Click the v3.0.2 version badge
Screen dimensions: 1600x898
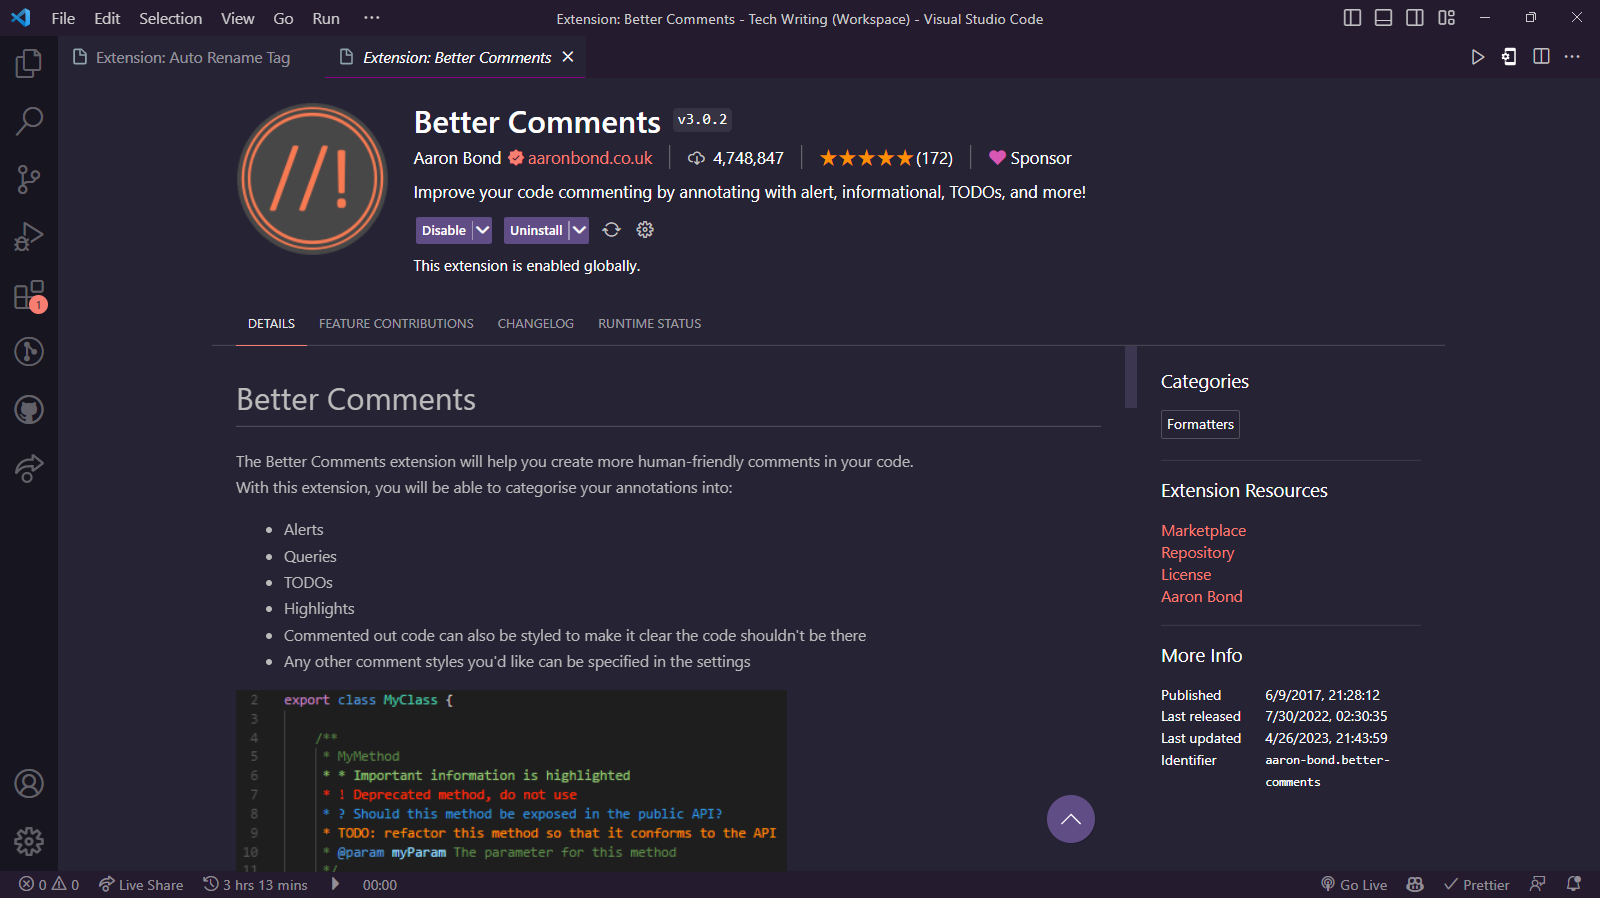(x=702, y=120)
